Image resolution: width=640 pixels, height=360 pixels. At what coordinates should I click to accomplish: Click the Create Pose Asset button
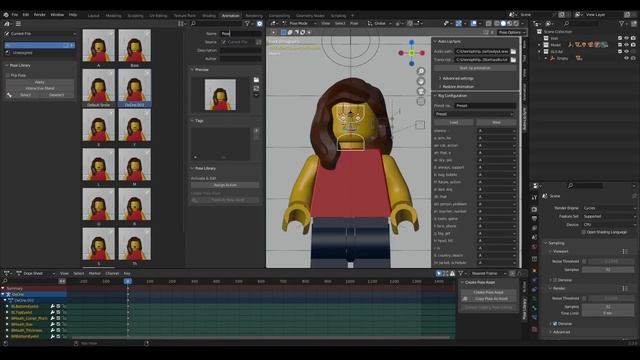click(488, 292)
